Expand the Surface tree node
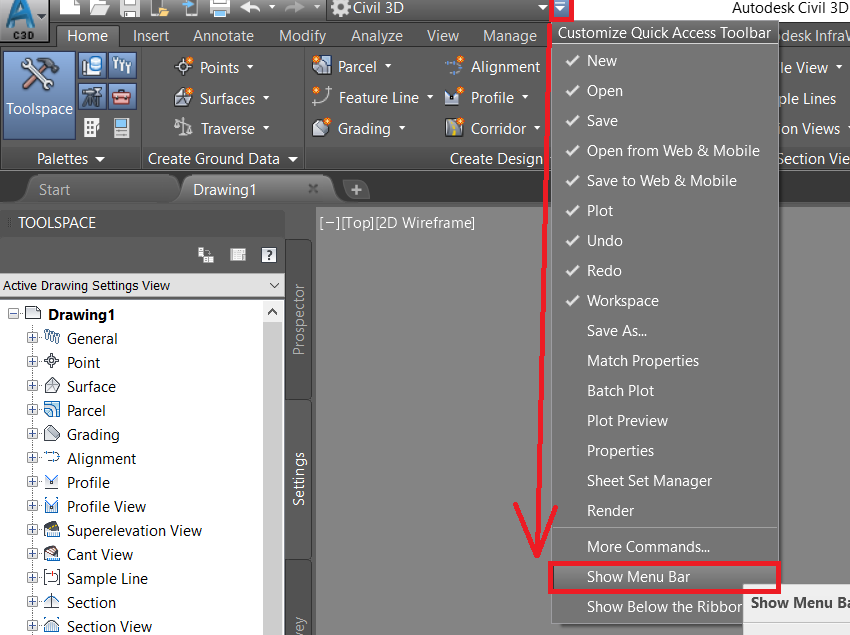The width and height of the screenshot is (850, 635). [33, 386]
